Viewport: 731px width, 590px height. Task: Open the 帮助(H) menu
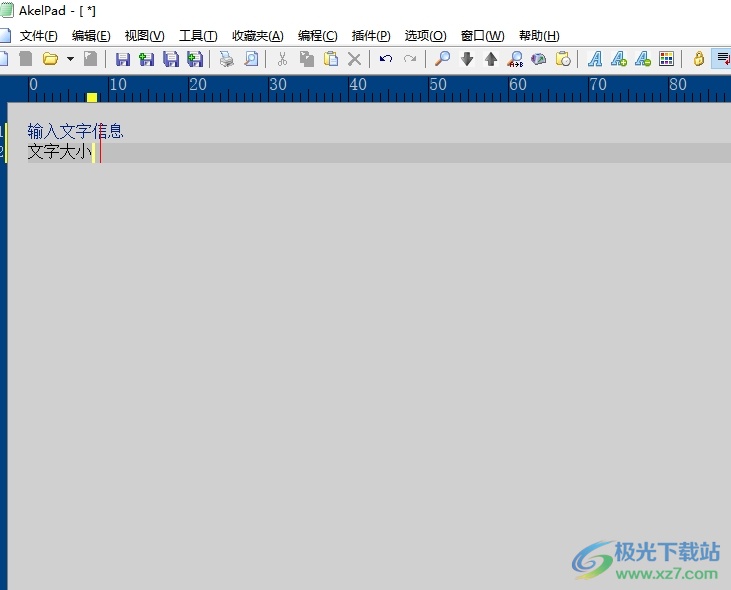(539, 35)
